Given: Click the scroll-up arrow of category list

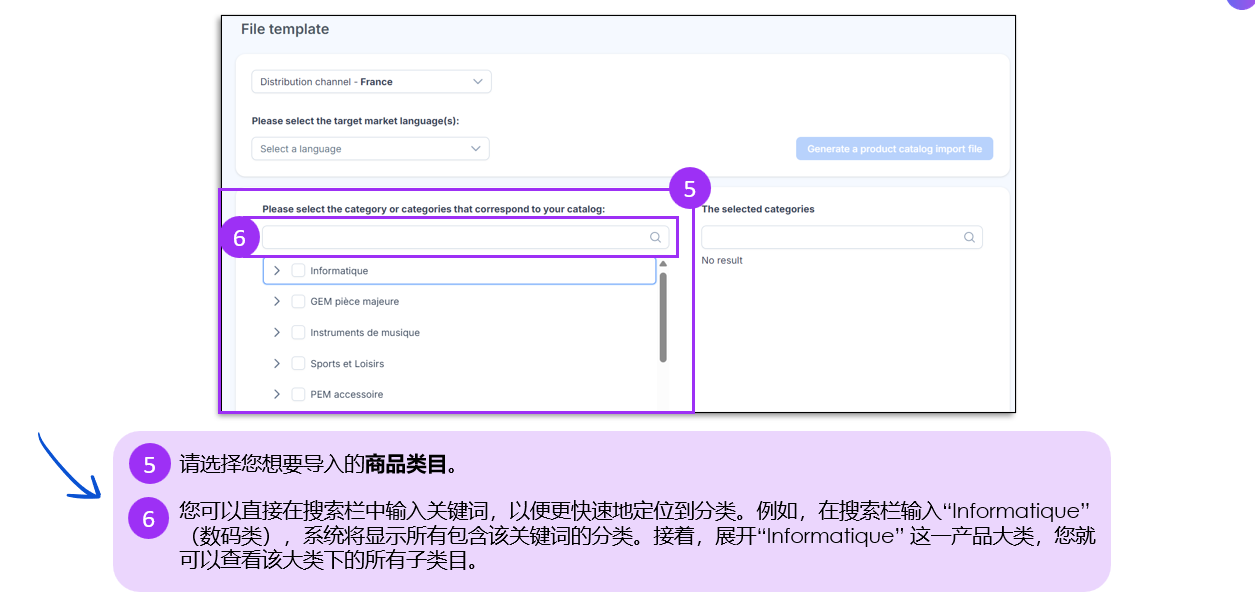Looking at the screenshot, I should click(663, 264).
